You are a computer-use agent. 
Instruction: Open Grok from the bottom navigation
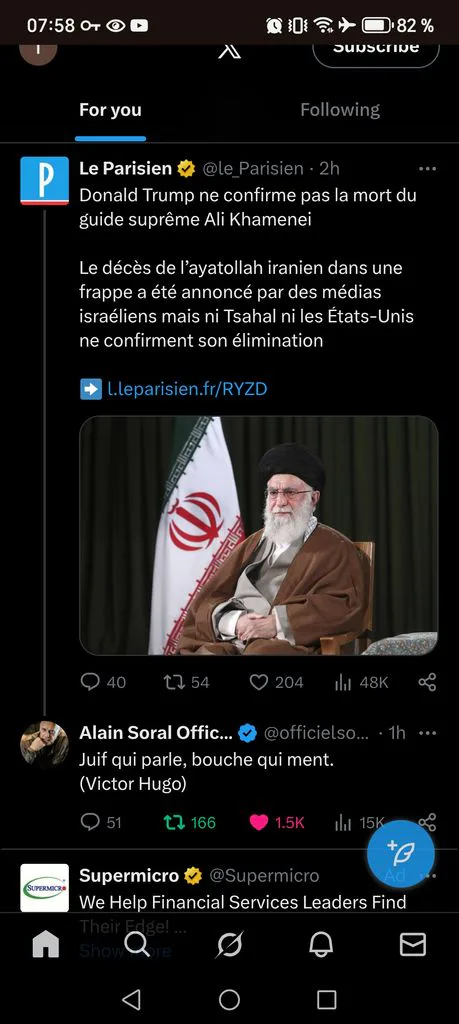[229, 944]
